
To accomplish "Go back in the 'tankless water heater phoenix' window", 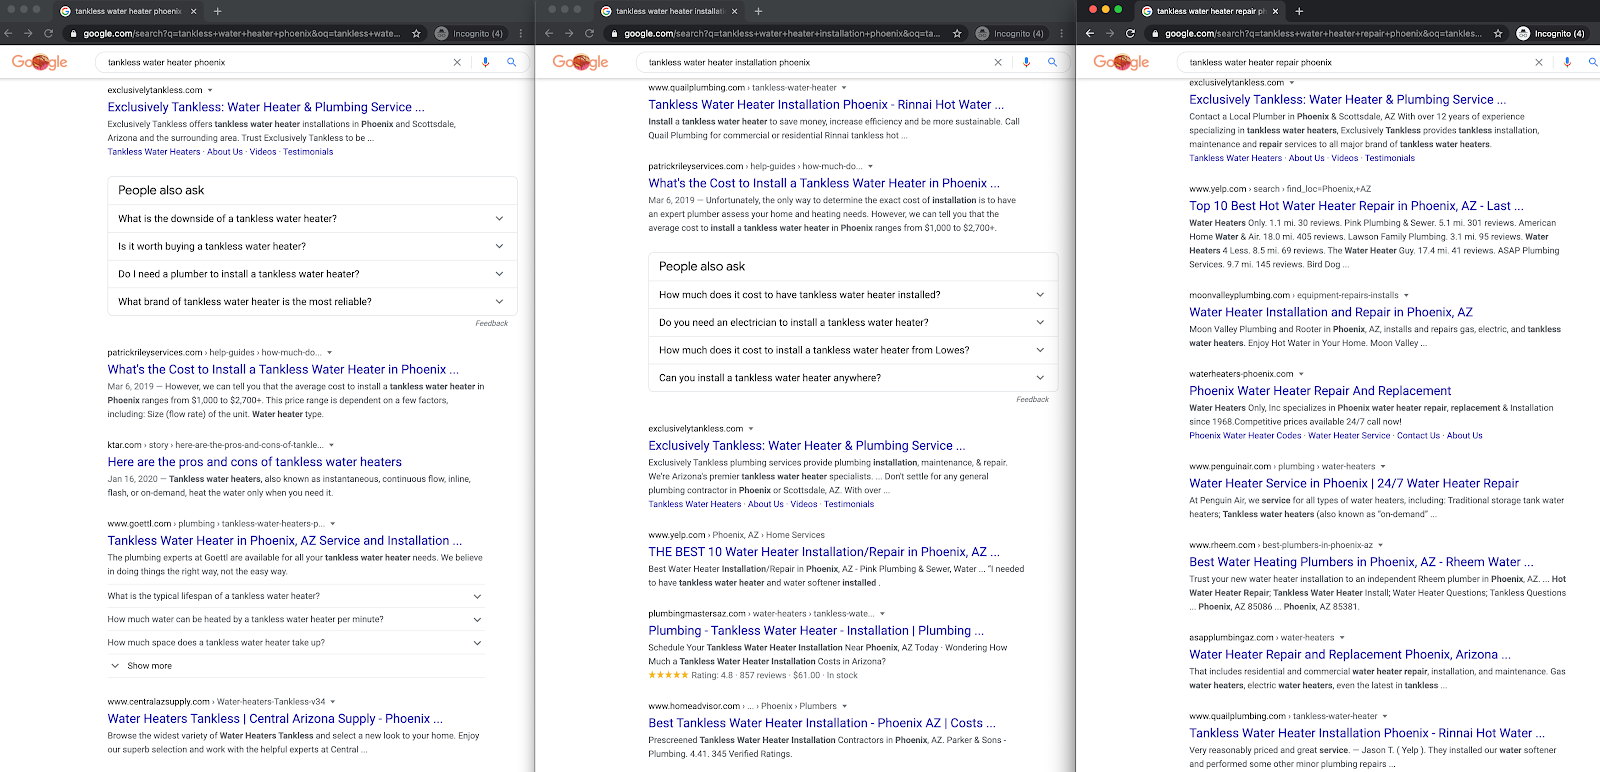I will pos(8,33).
